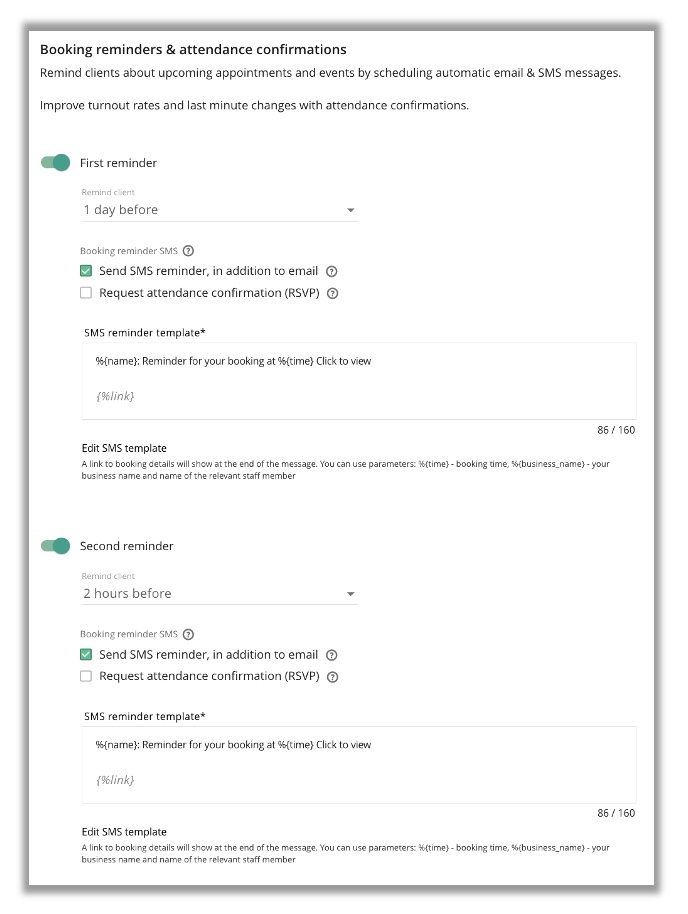Viewport: 688px width, 914px height.
Task: Click help icon beside second RSVP confirmation option
Action: click(x=332, y=677)
